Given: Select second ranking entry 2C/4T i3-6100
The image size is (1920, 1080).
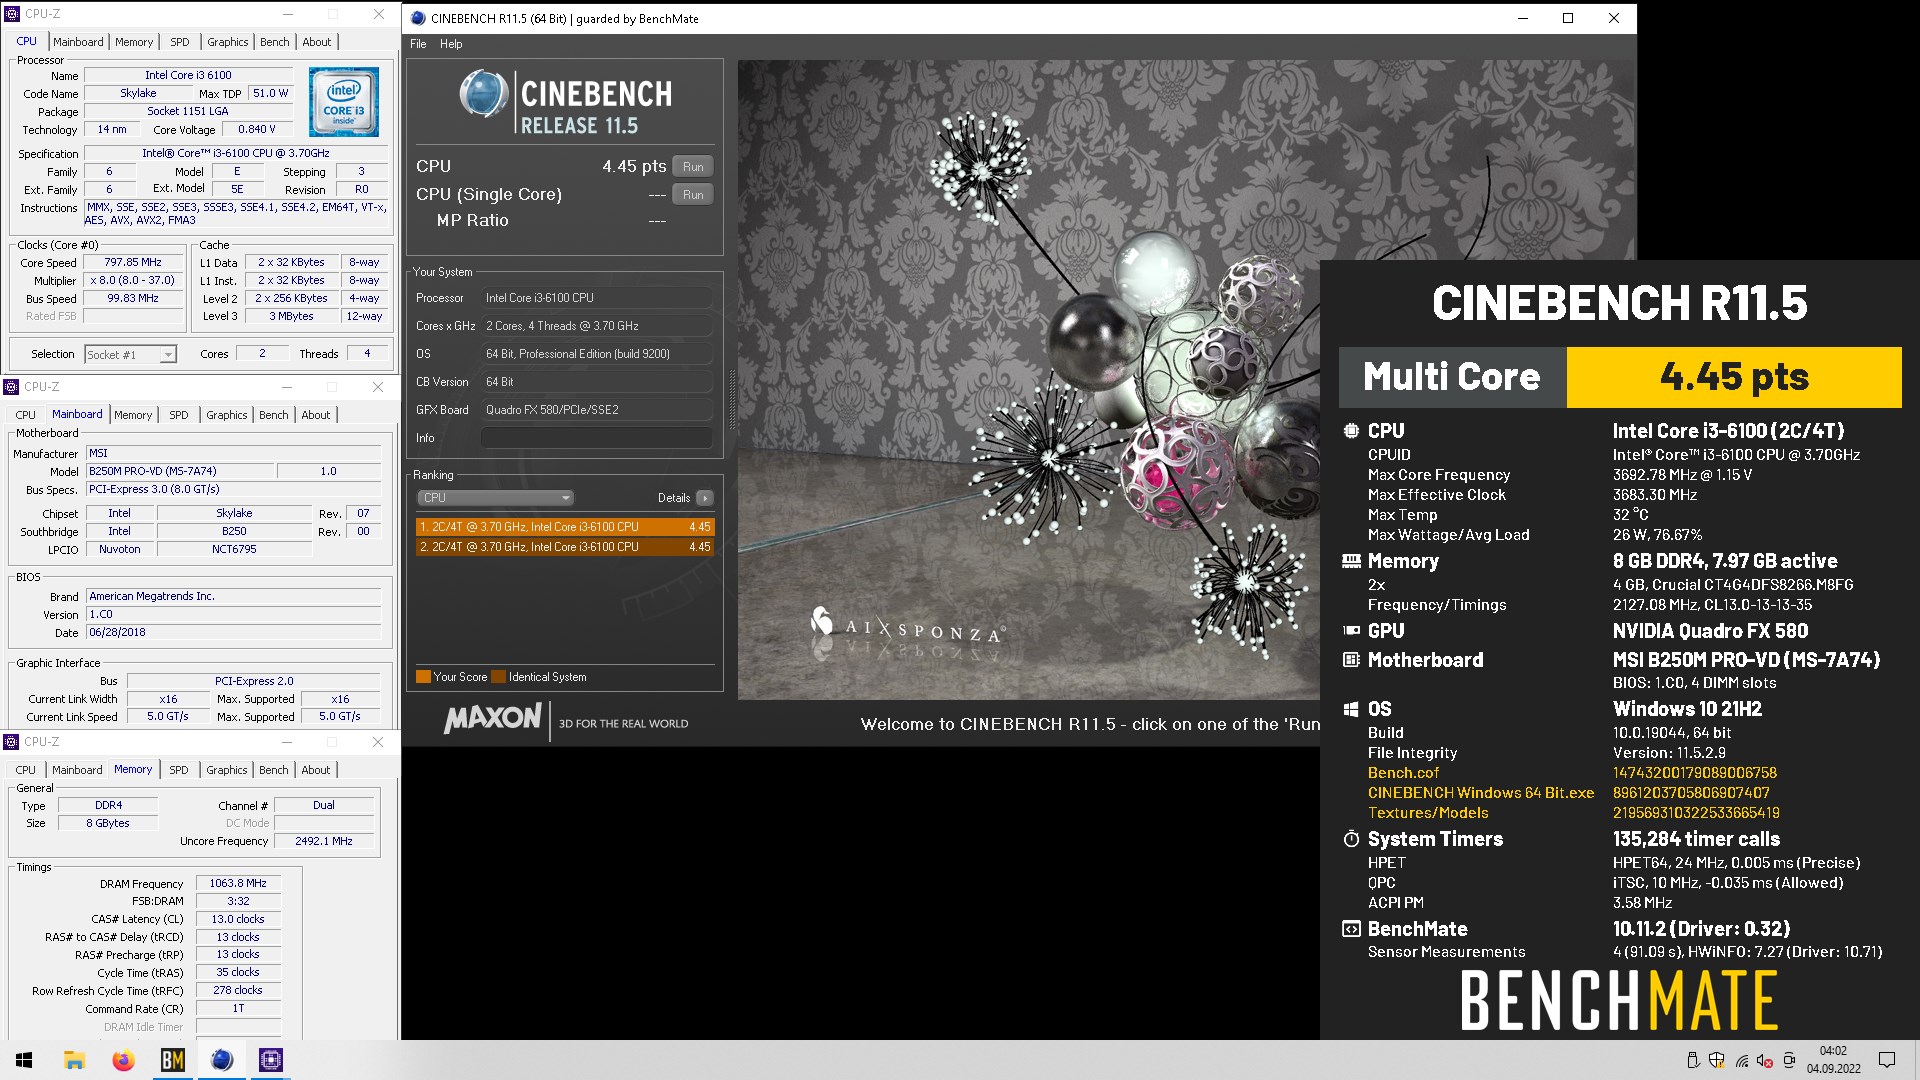Looking at the screenshot, I should [x=565, y=547].
